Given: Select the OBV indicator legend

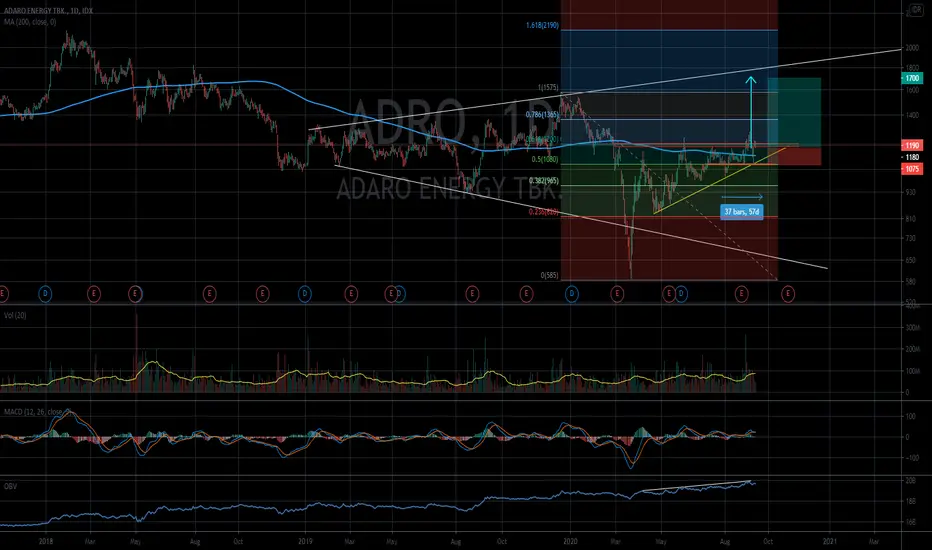Looking at the screenshot, I should [x=10, y=486].
